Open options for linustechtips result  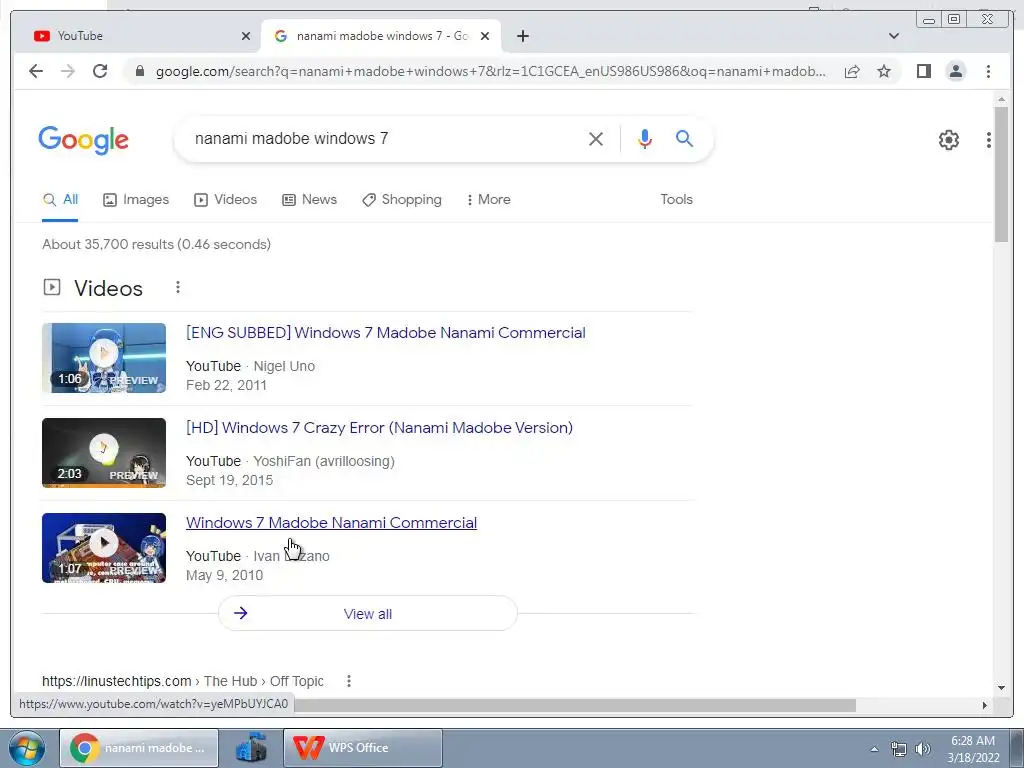[x=349, y=681]
